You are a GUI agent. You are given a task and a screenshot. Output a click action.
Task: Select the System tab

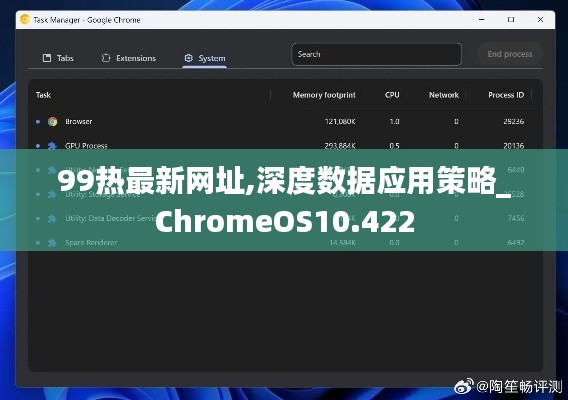[205, 58]
